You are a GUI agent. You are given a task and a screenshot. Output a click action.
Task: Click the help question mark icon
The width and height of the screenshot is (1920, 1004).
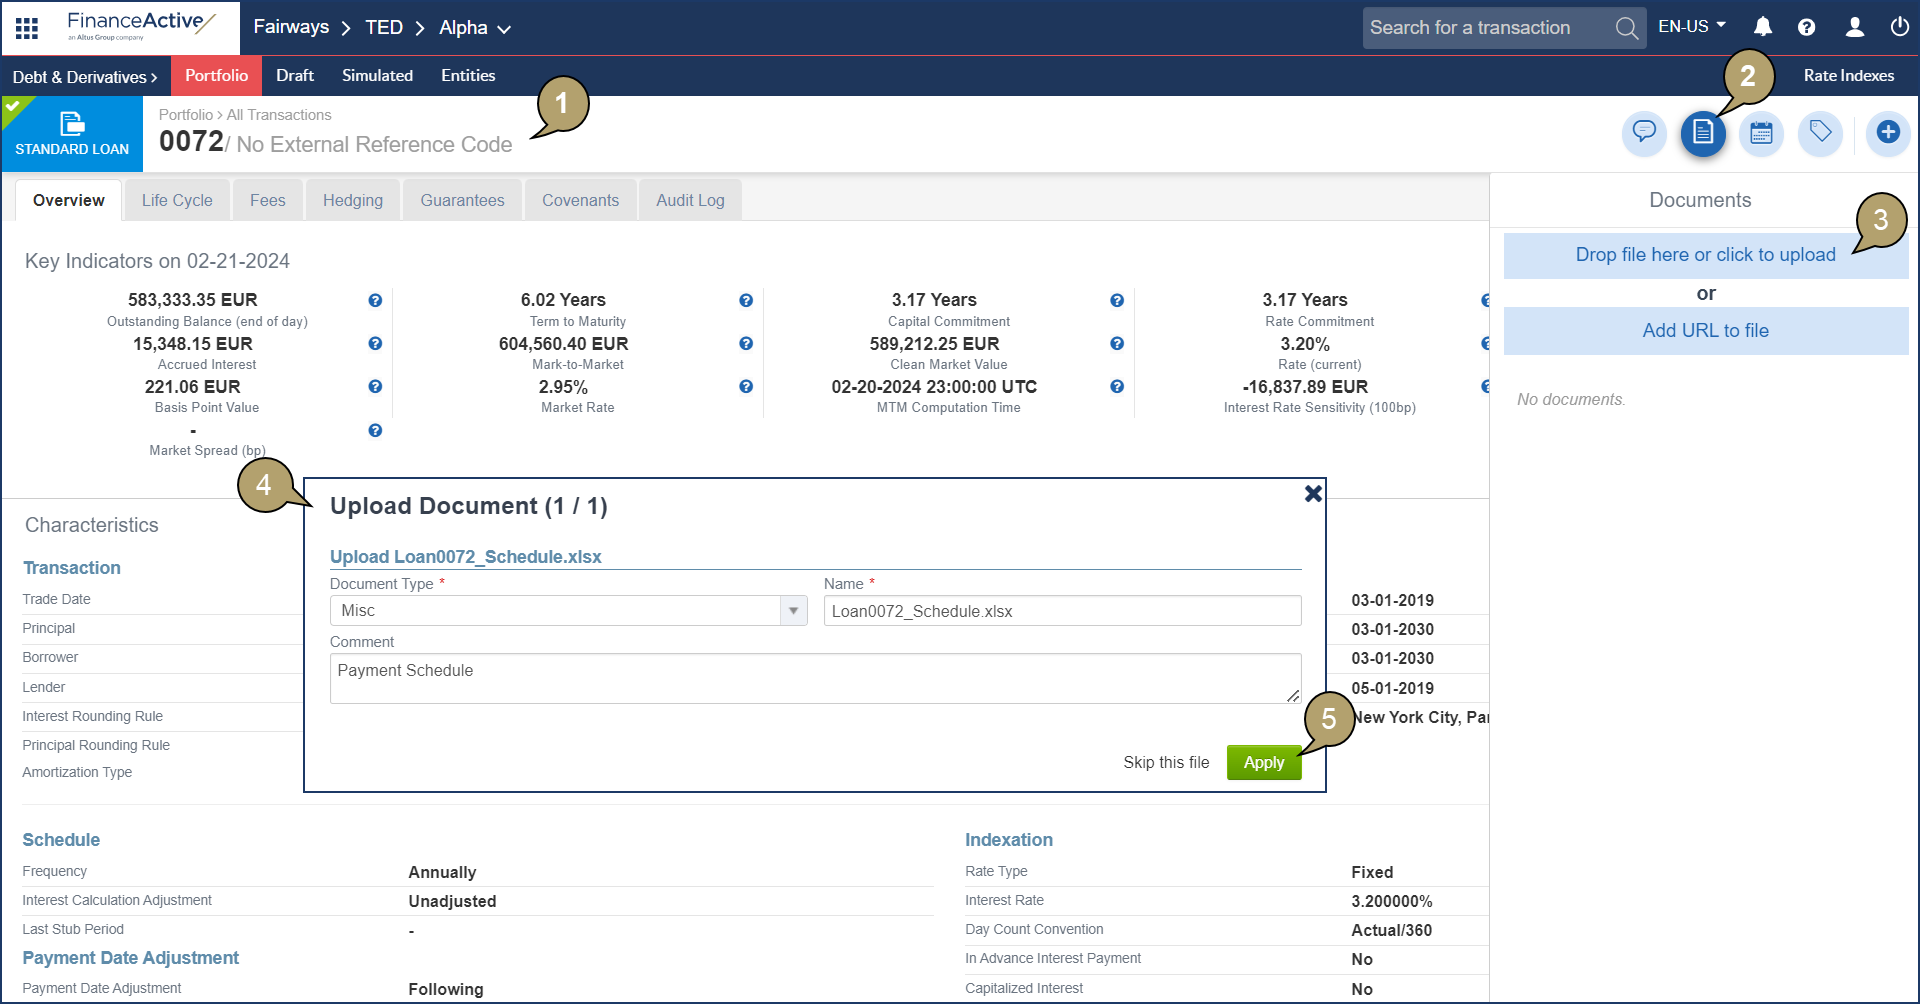coord(1807,27)
